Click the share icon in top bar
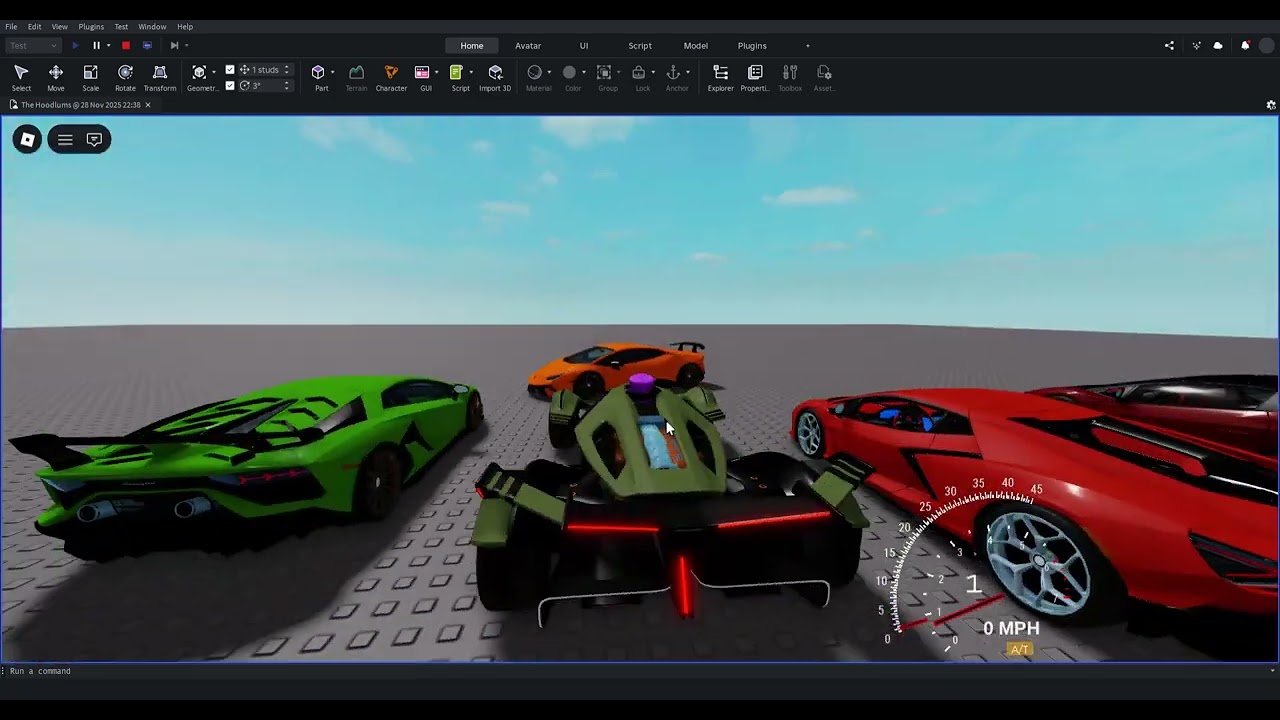This screenshot has width=1280, height=720. pyautogui.click(x=1169, y=45)
